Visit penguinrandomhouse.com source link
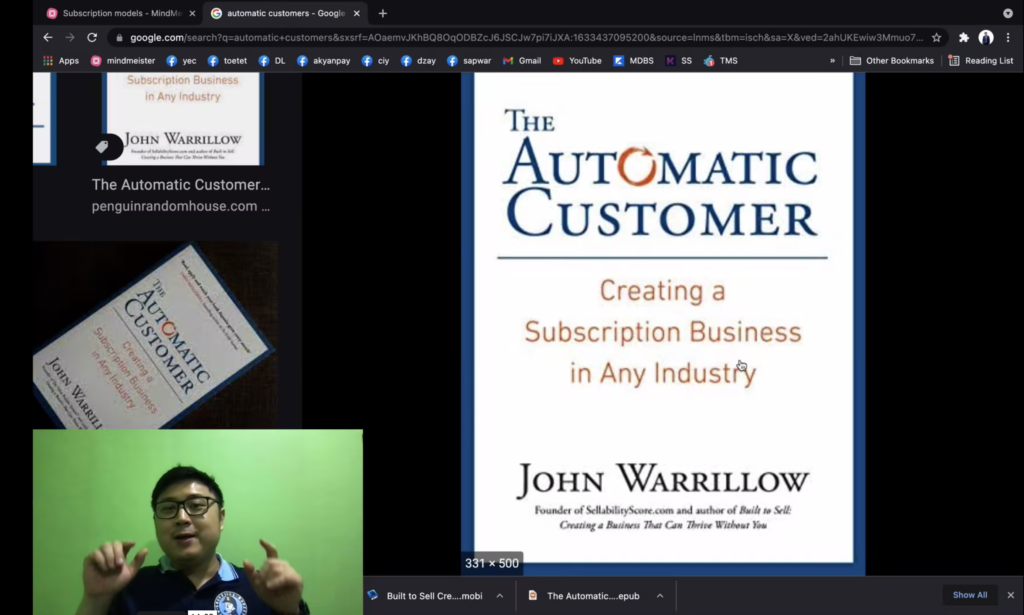The height and width of the screenshot is (615, 1024). (181, 206)
